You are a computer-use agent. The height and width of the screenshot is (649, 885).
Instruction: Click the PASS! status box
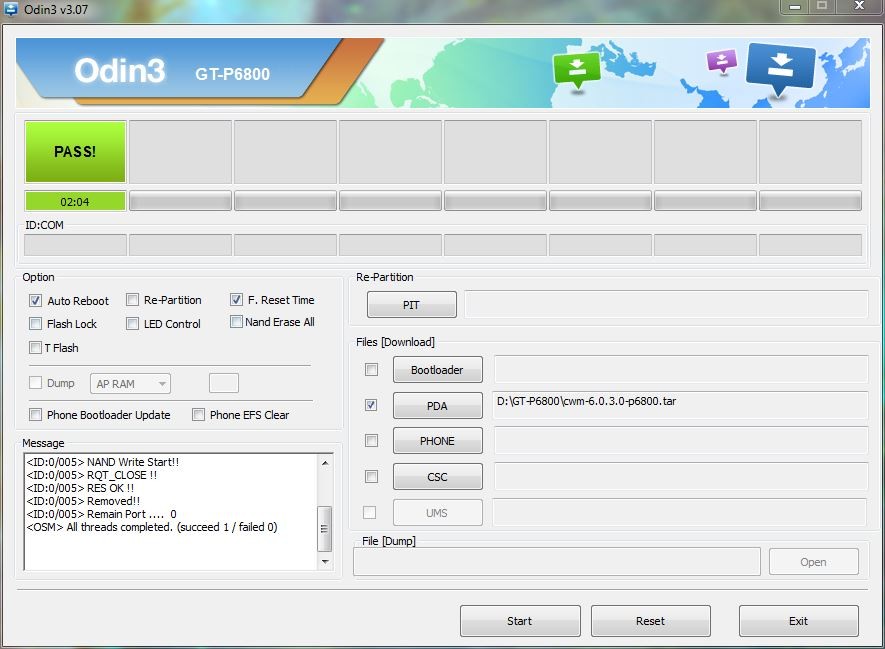pyautogui.click(x=75, y=152)
